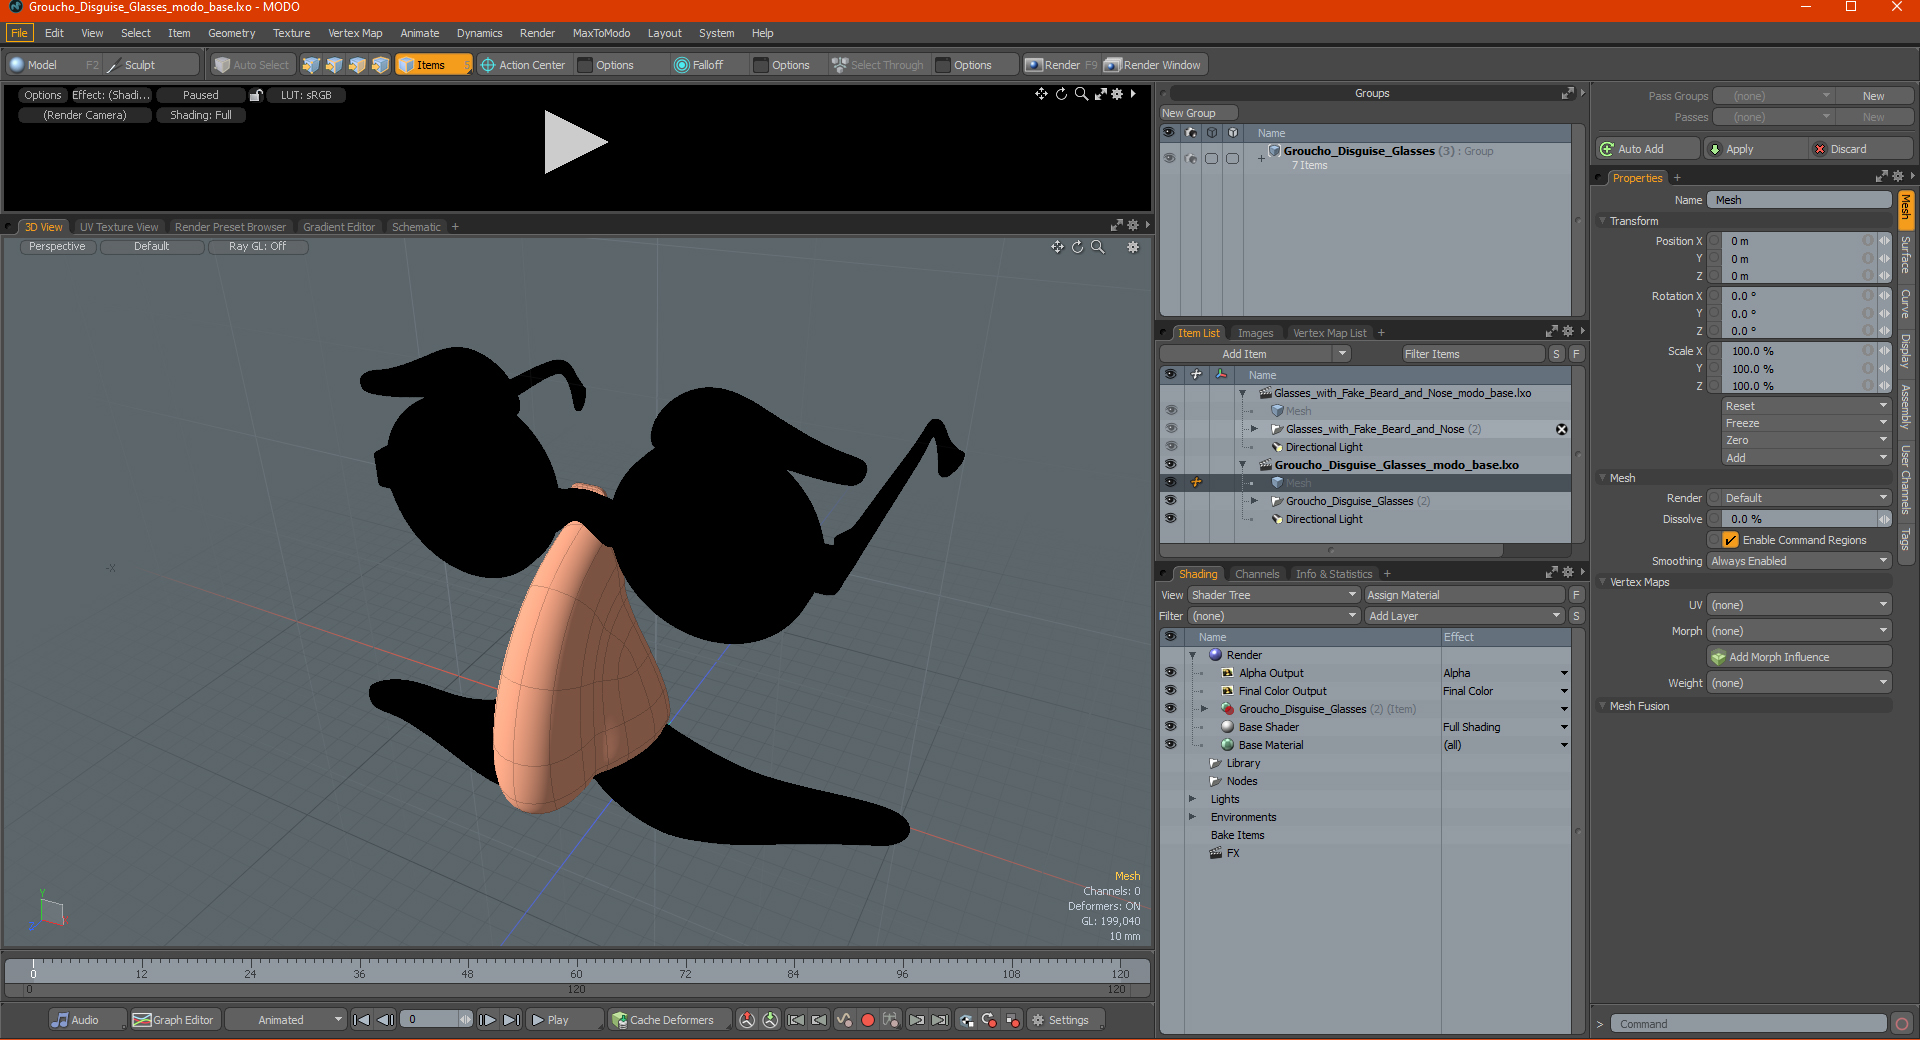Select Vertices selection mode icon
This screenshot has width=1920, height=1040.
point(311,65)
